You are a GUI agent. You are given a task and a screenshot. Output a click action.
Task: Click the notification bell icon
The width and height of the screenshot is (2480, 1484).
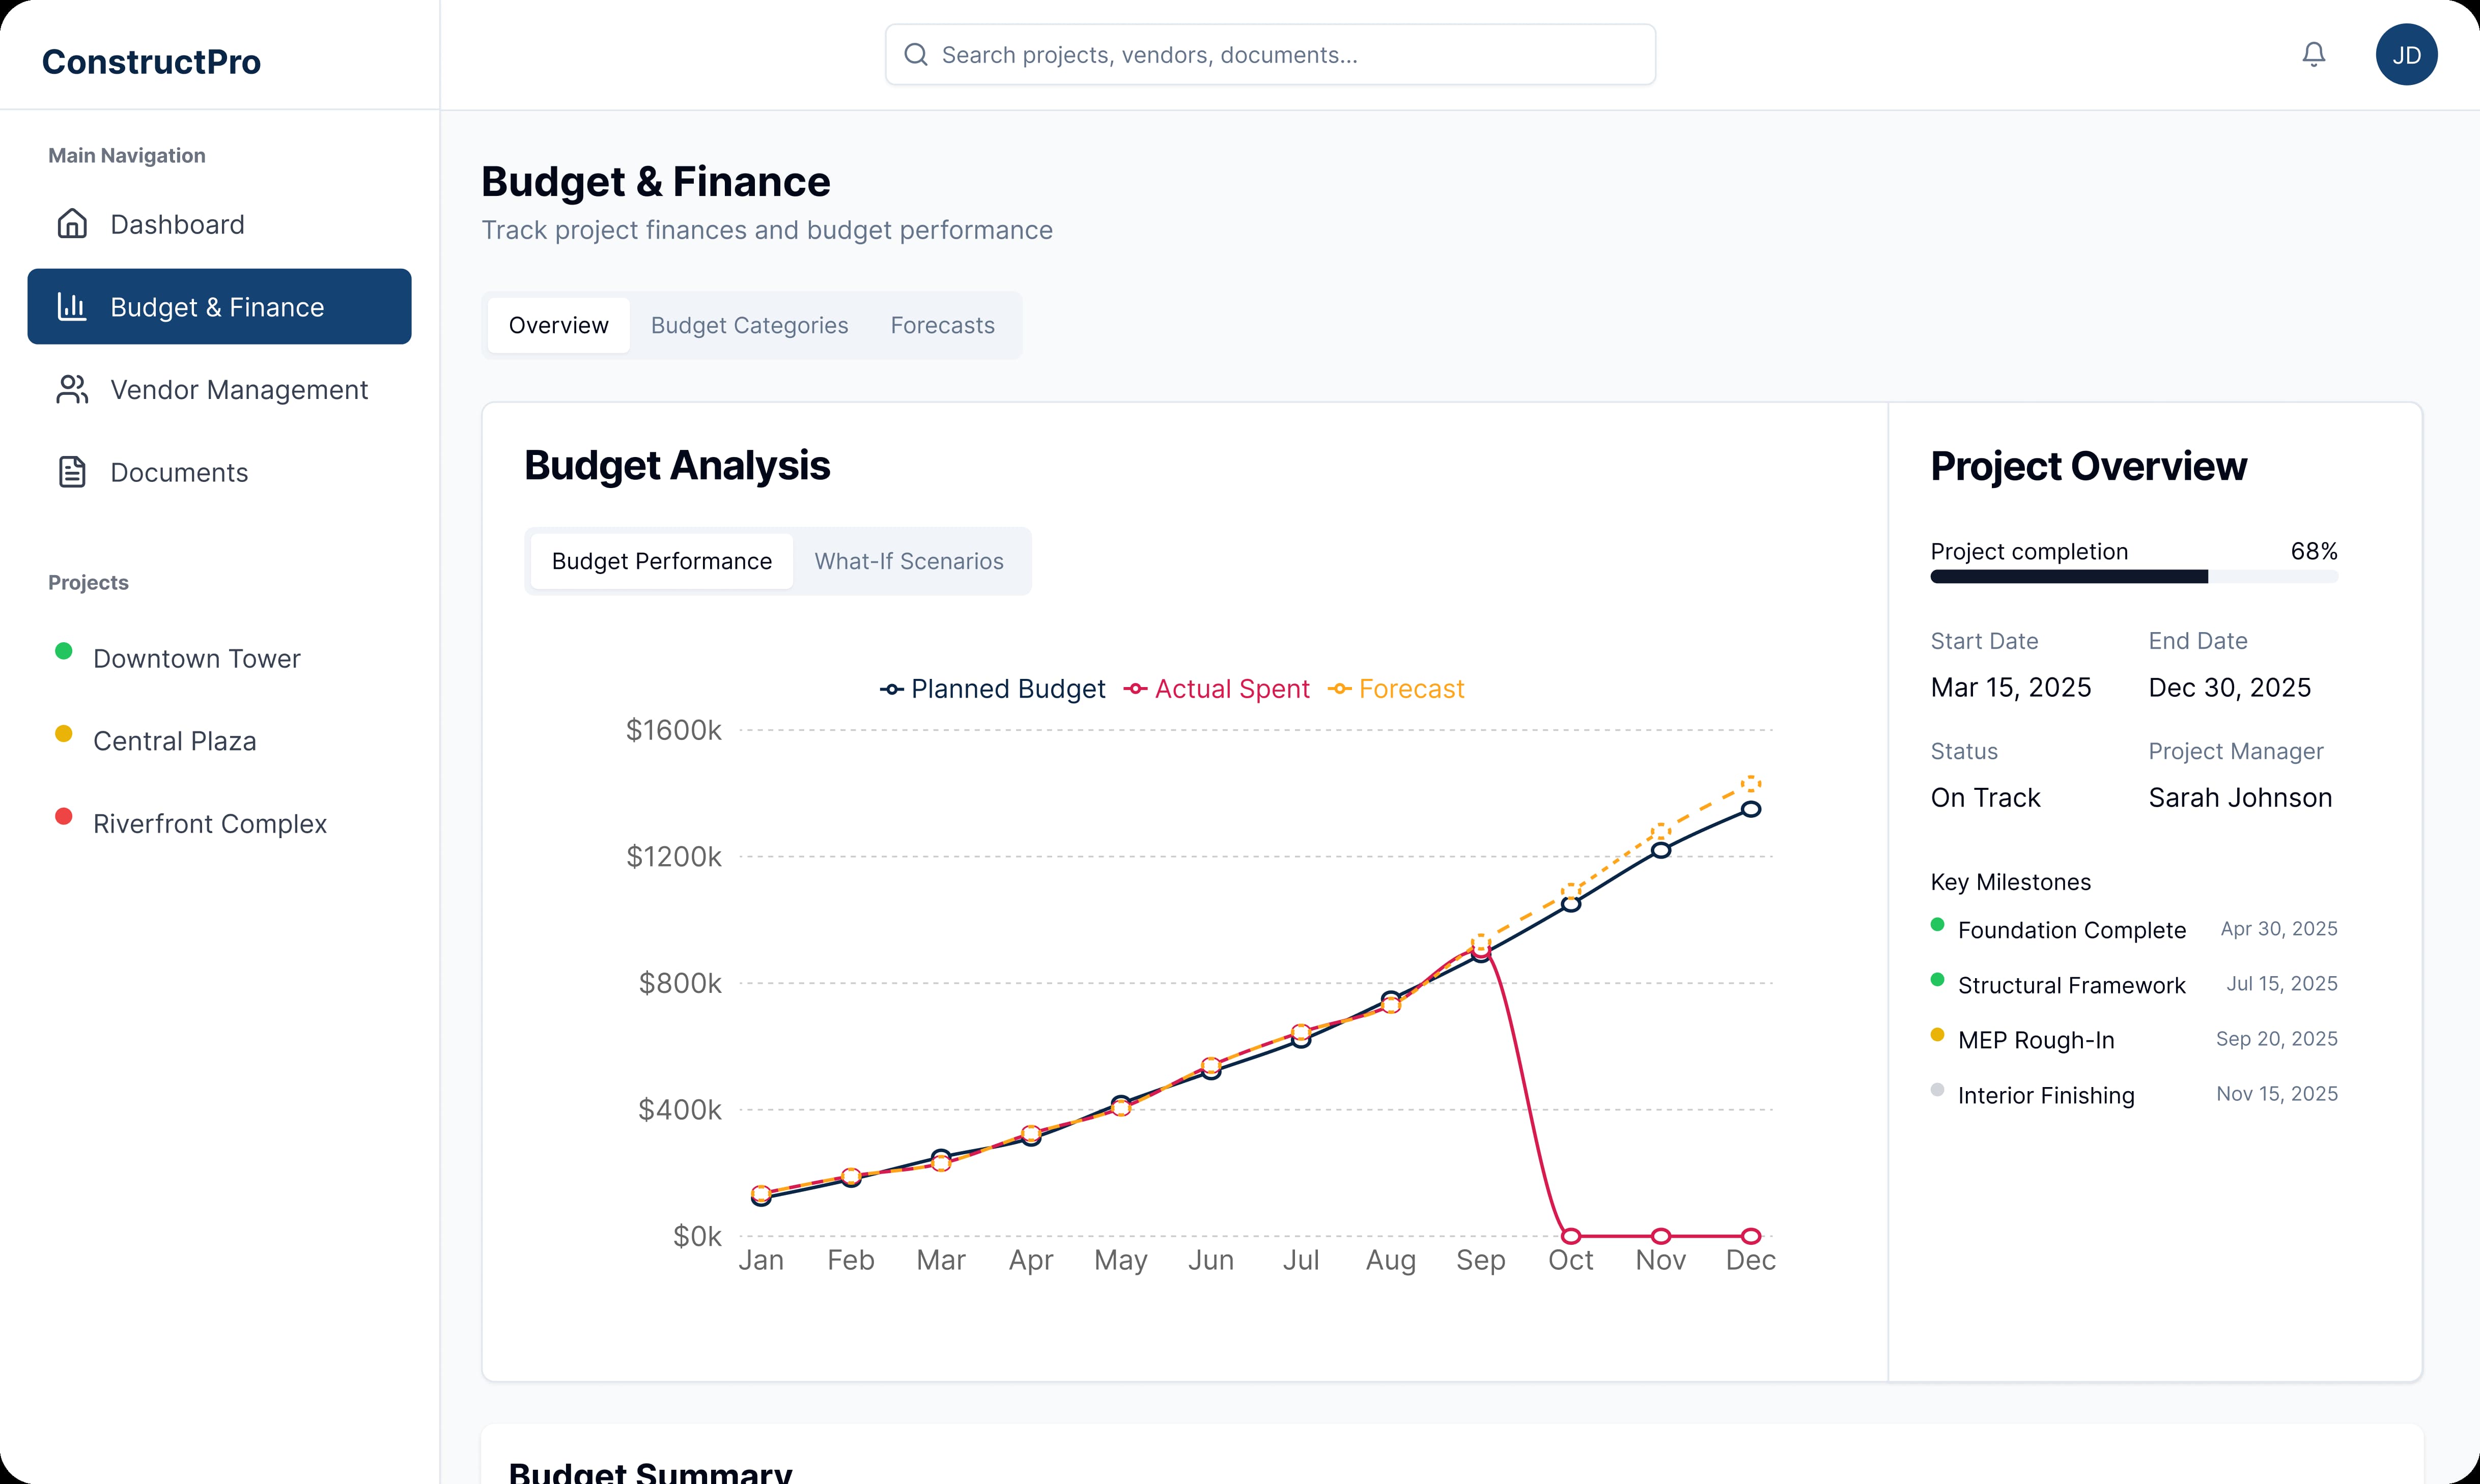(2313, 54)
